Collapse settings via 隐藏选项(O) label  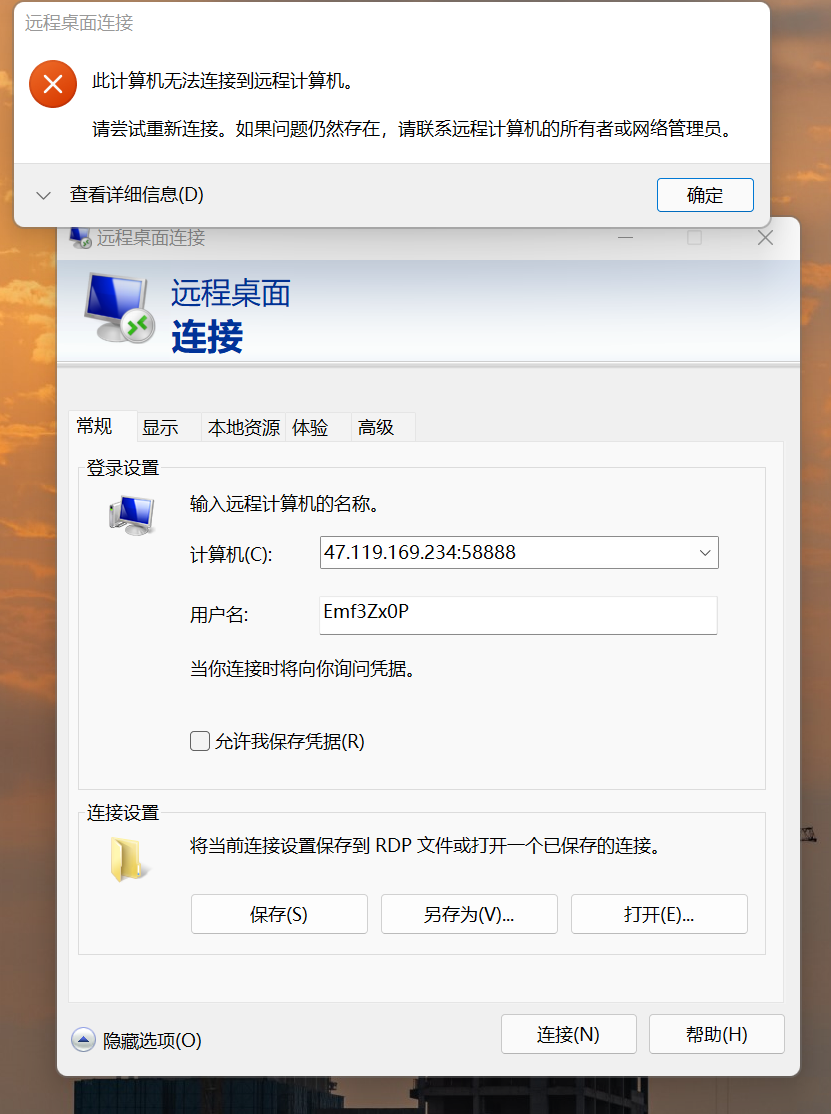(x=152, y=1041)
